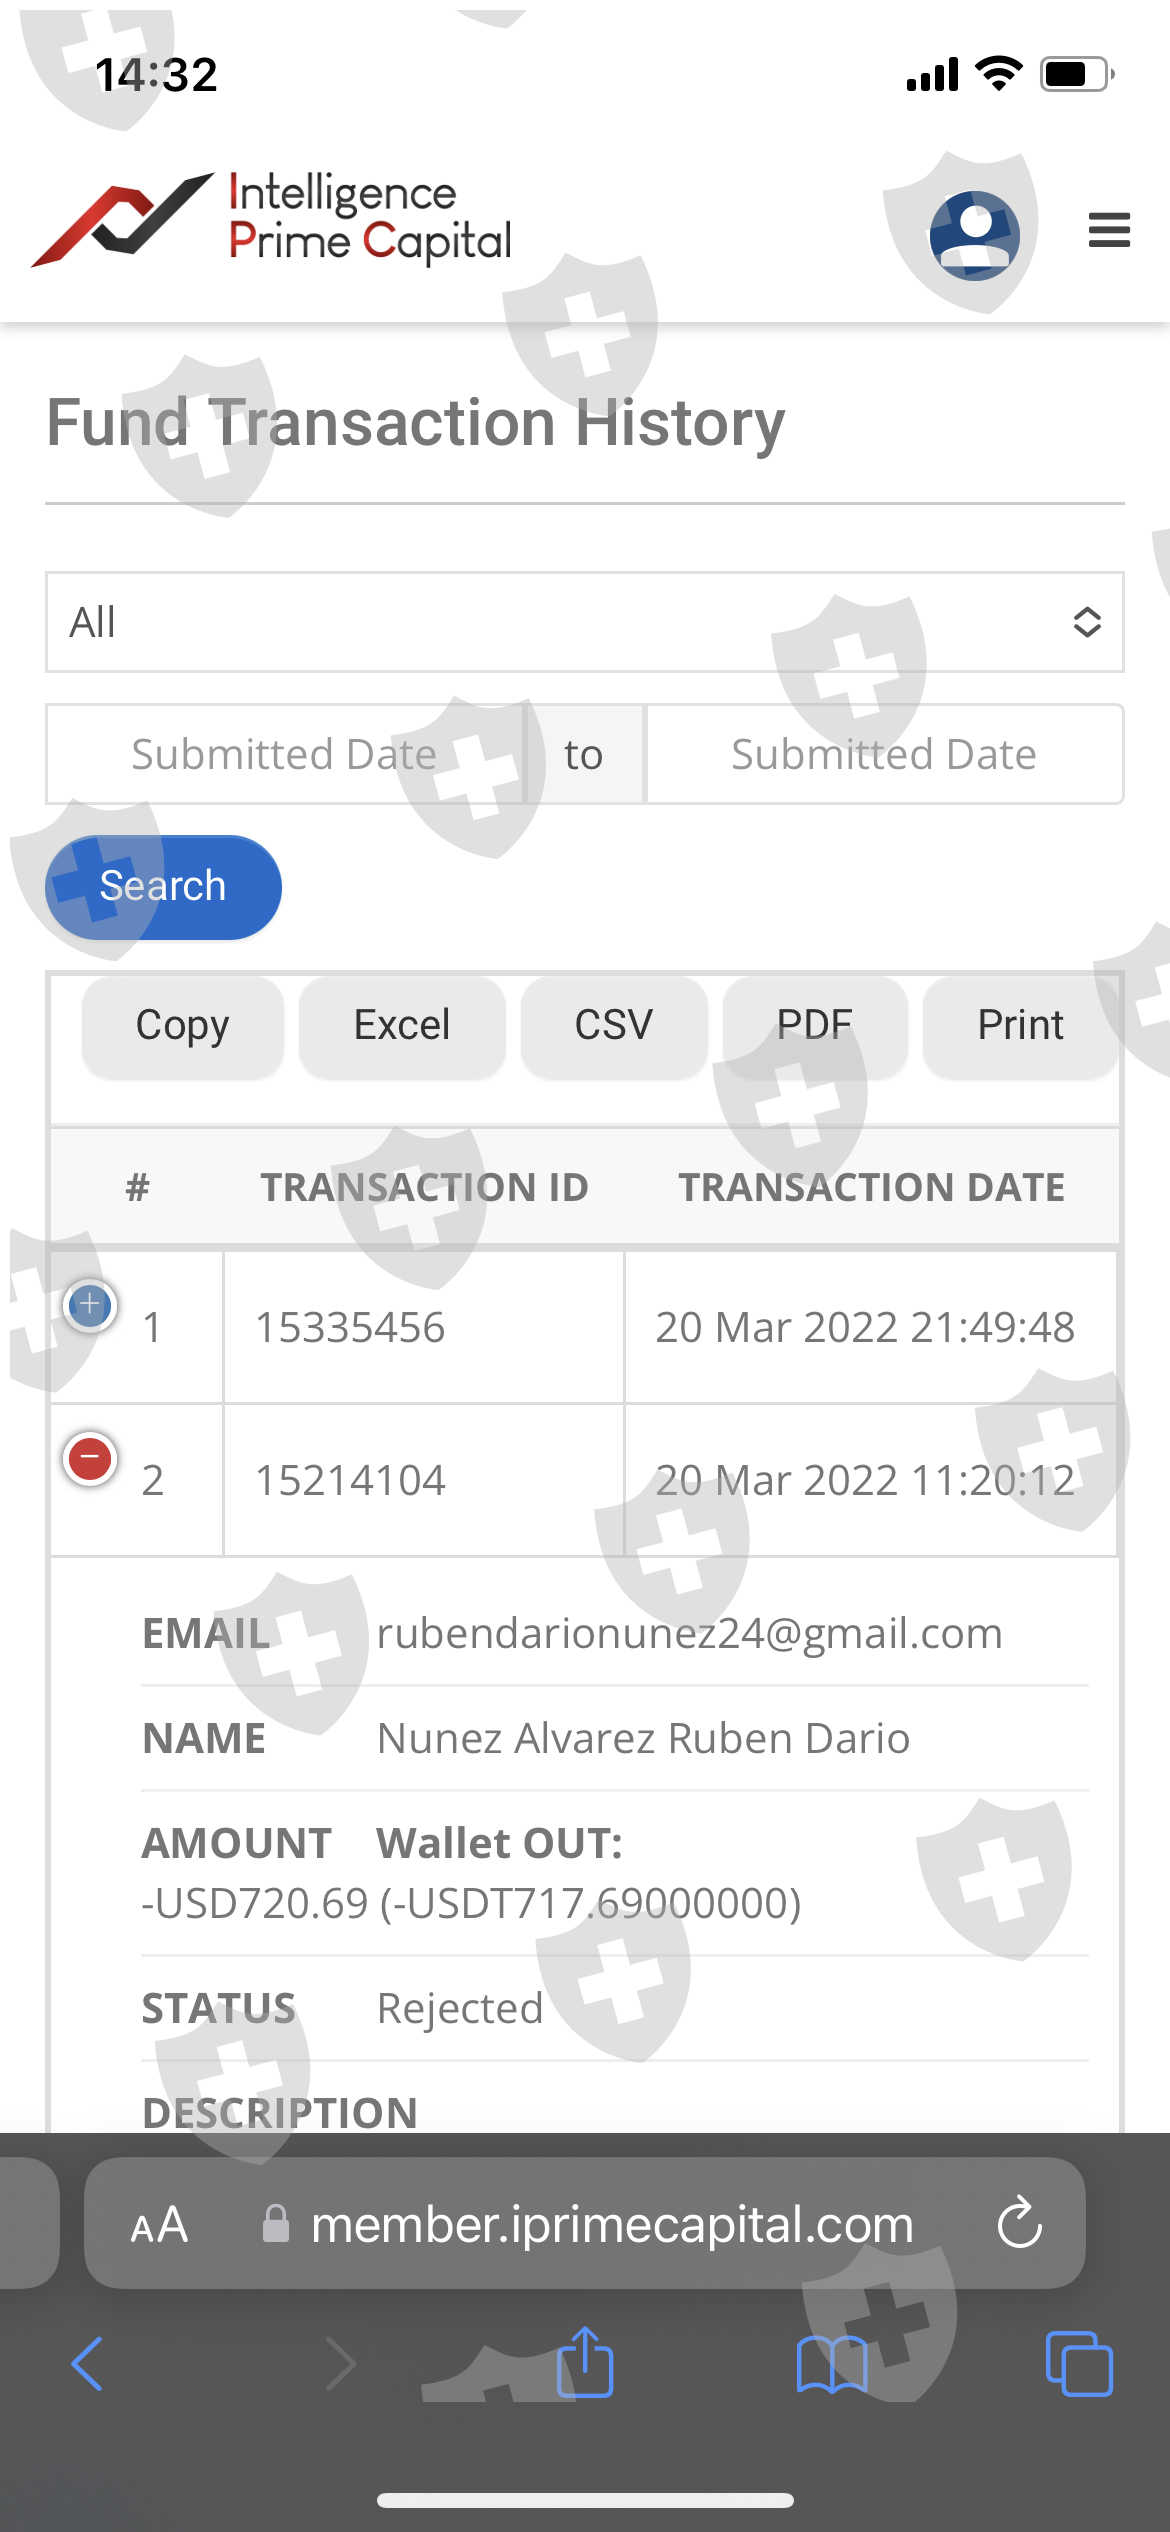Reload the page in Safari
Viewport: 1170px width, 2532px height.
pyautogui.click(x=1020, y=2224)
